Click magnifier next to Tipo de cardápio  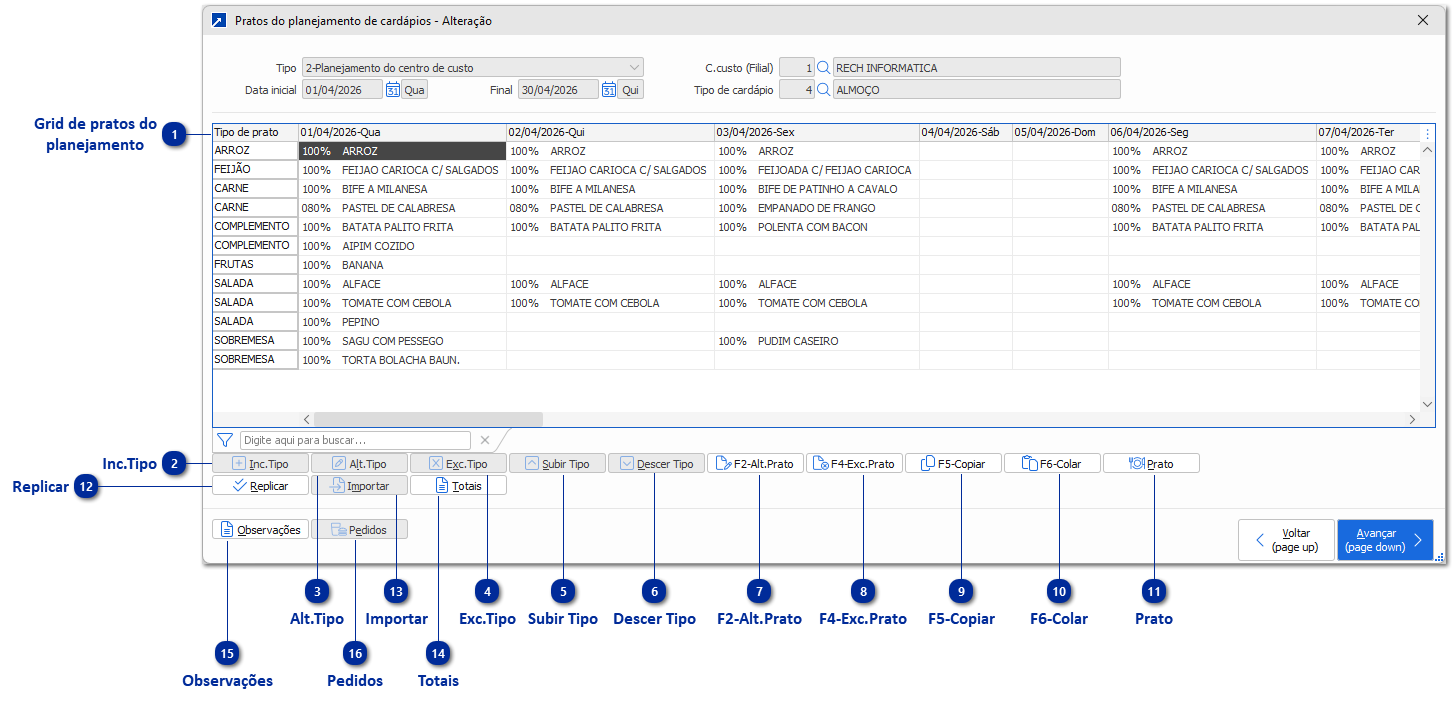point(823,90)
